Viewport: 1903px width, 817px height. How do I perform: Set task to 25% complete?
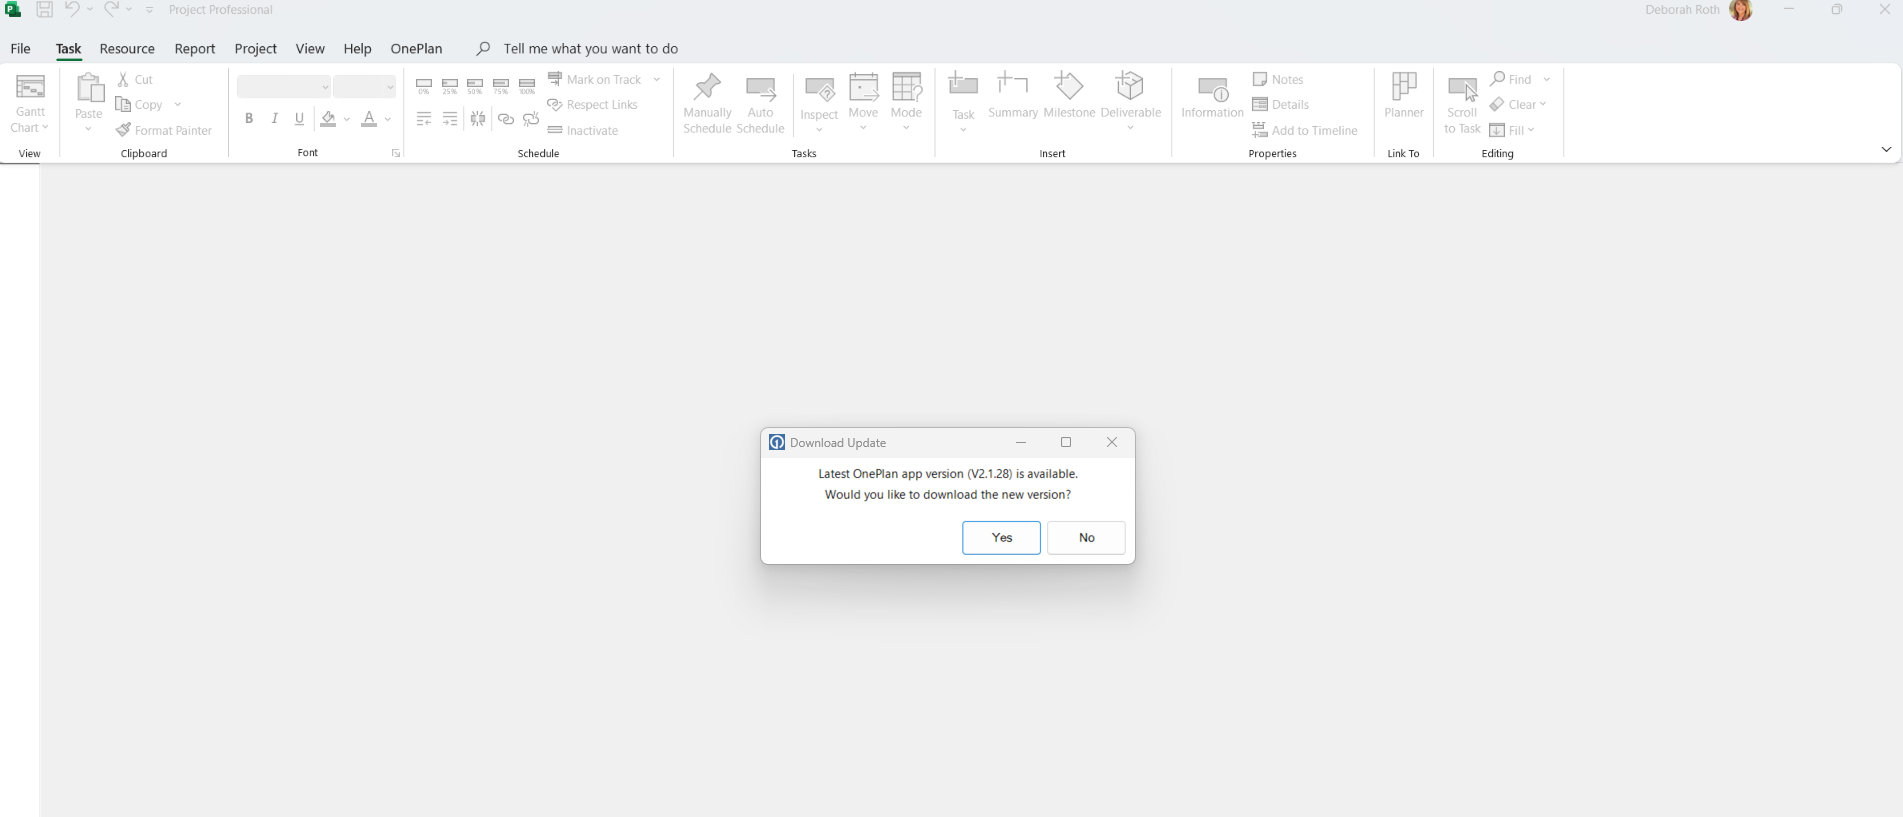pyautogui.click(x=450, y=87)
